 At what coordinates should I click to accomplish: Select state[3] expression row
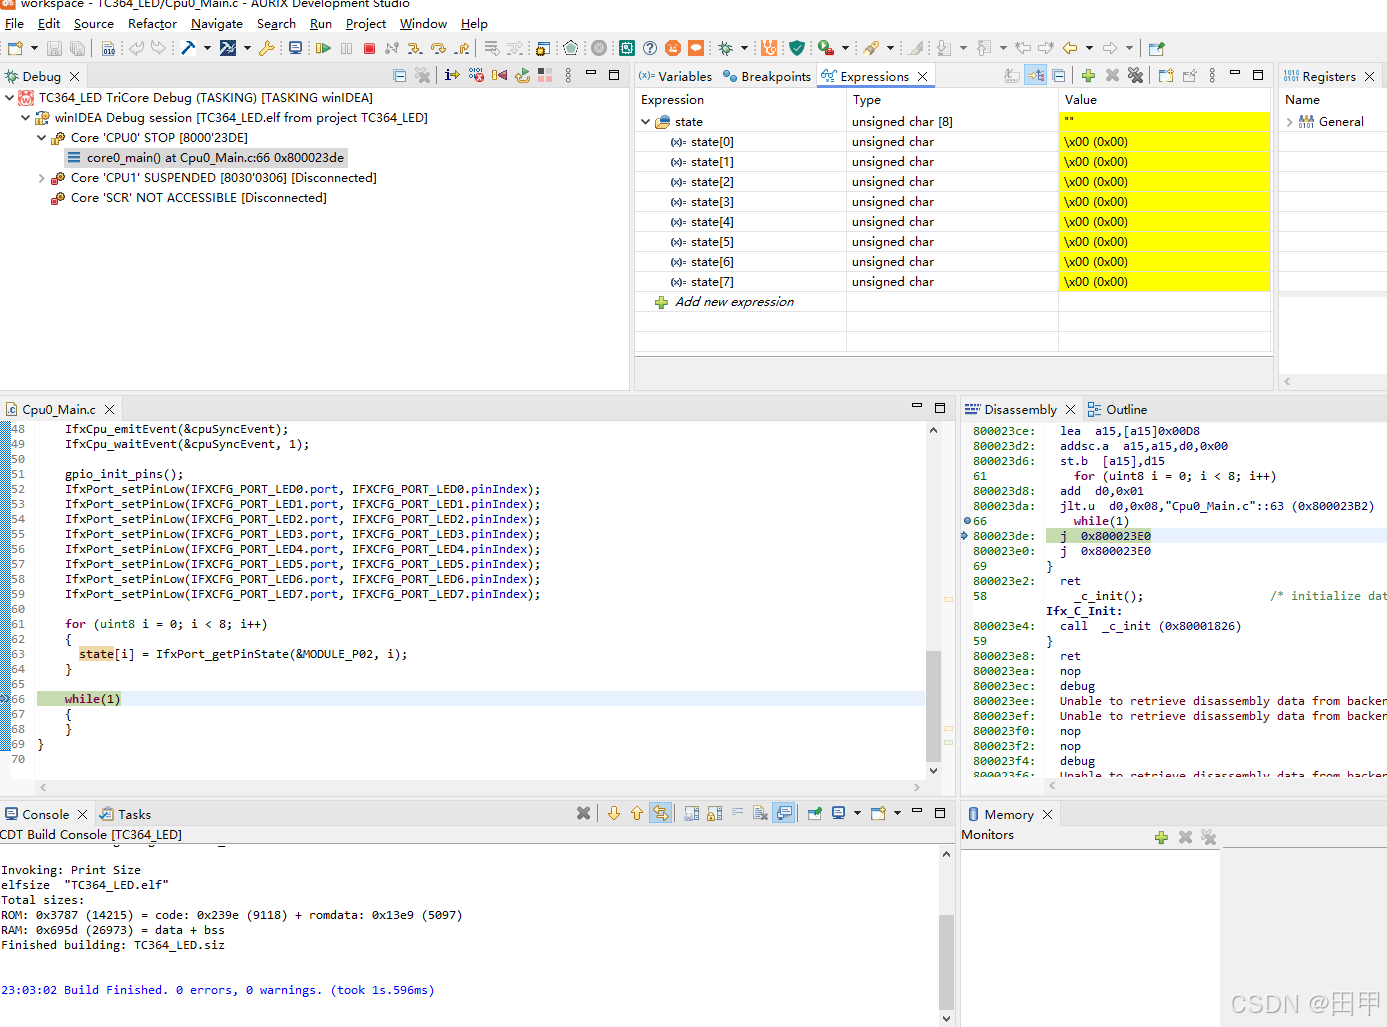click(954, 202)
